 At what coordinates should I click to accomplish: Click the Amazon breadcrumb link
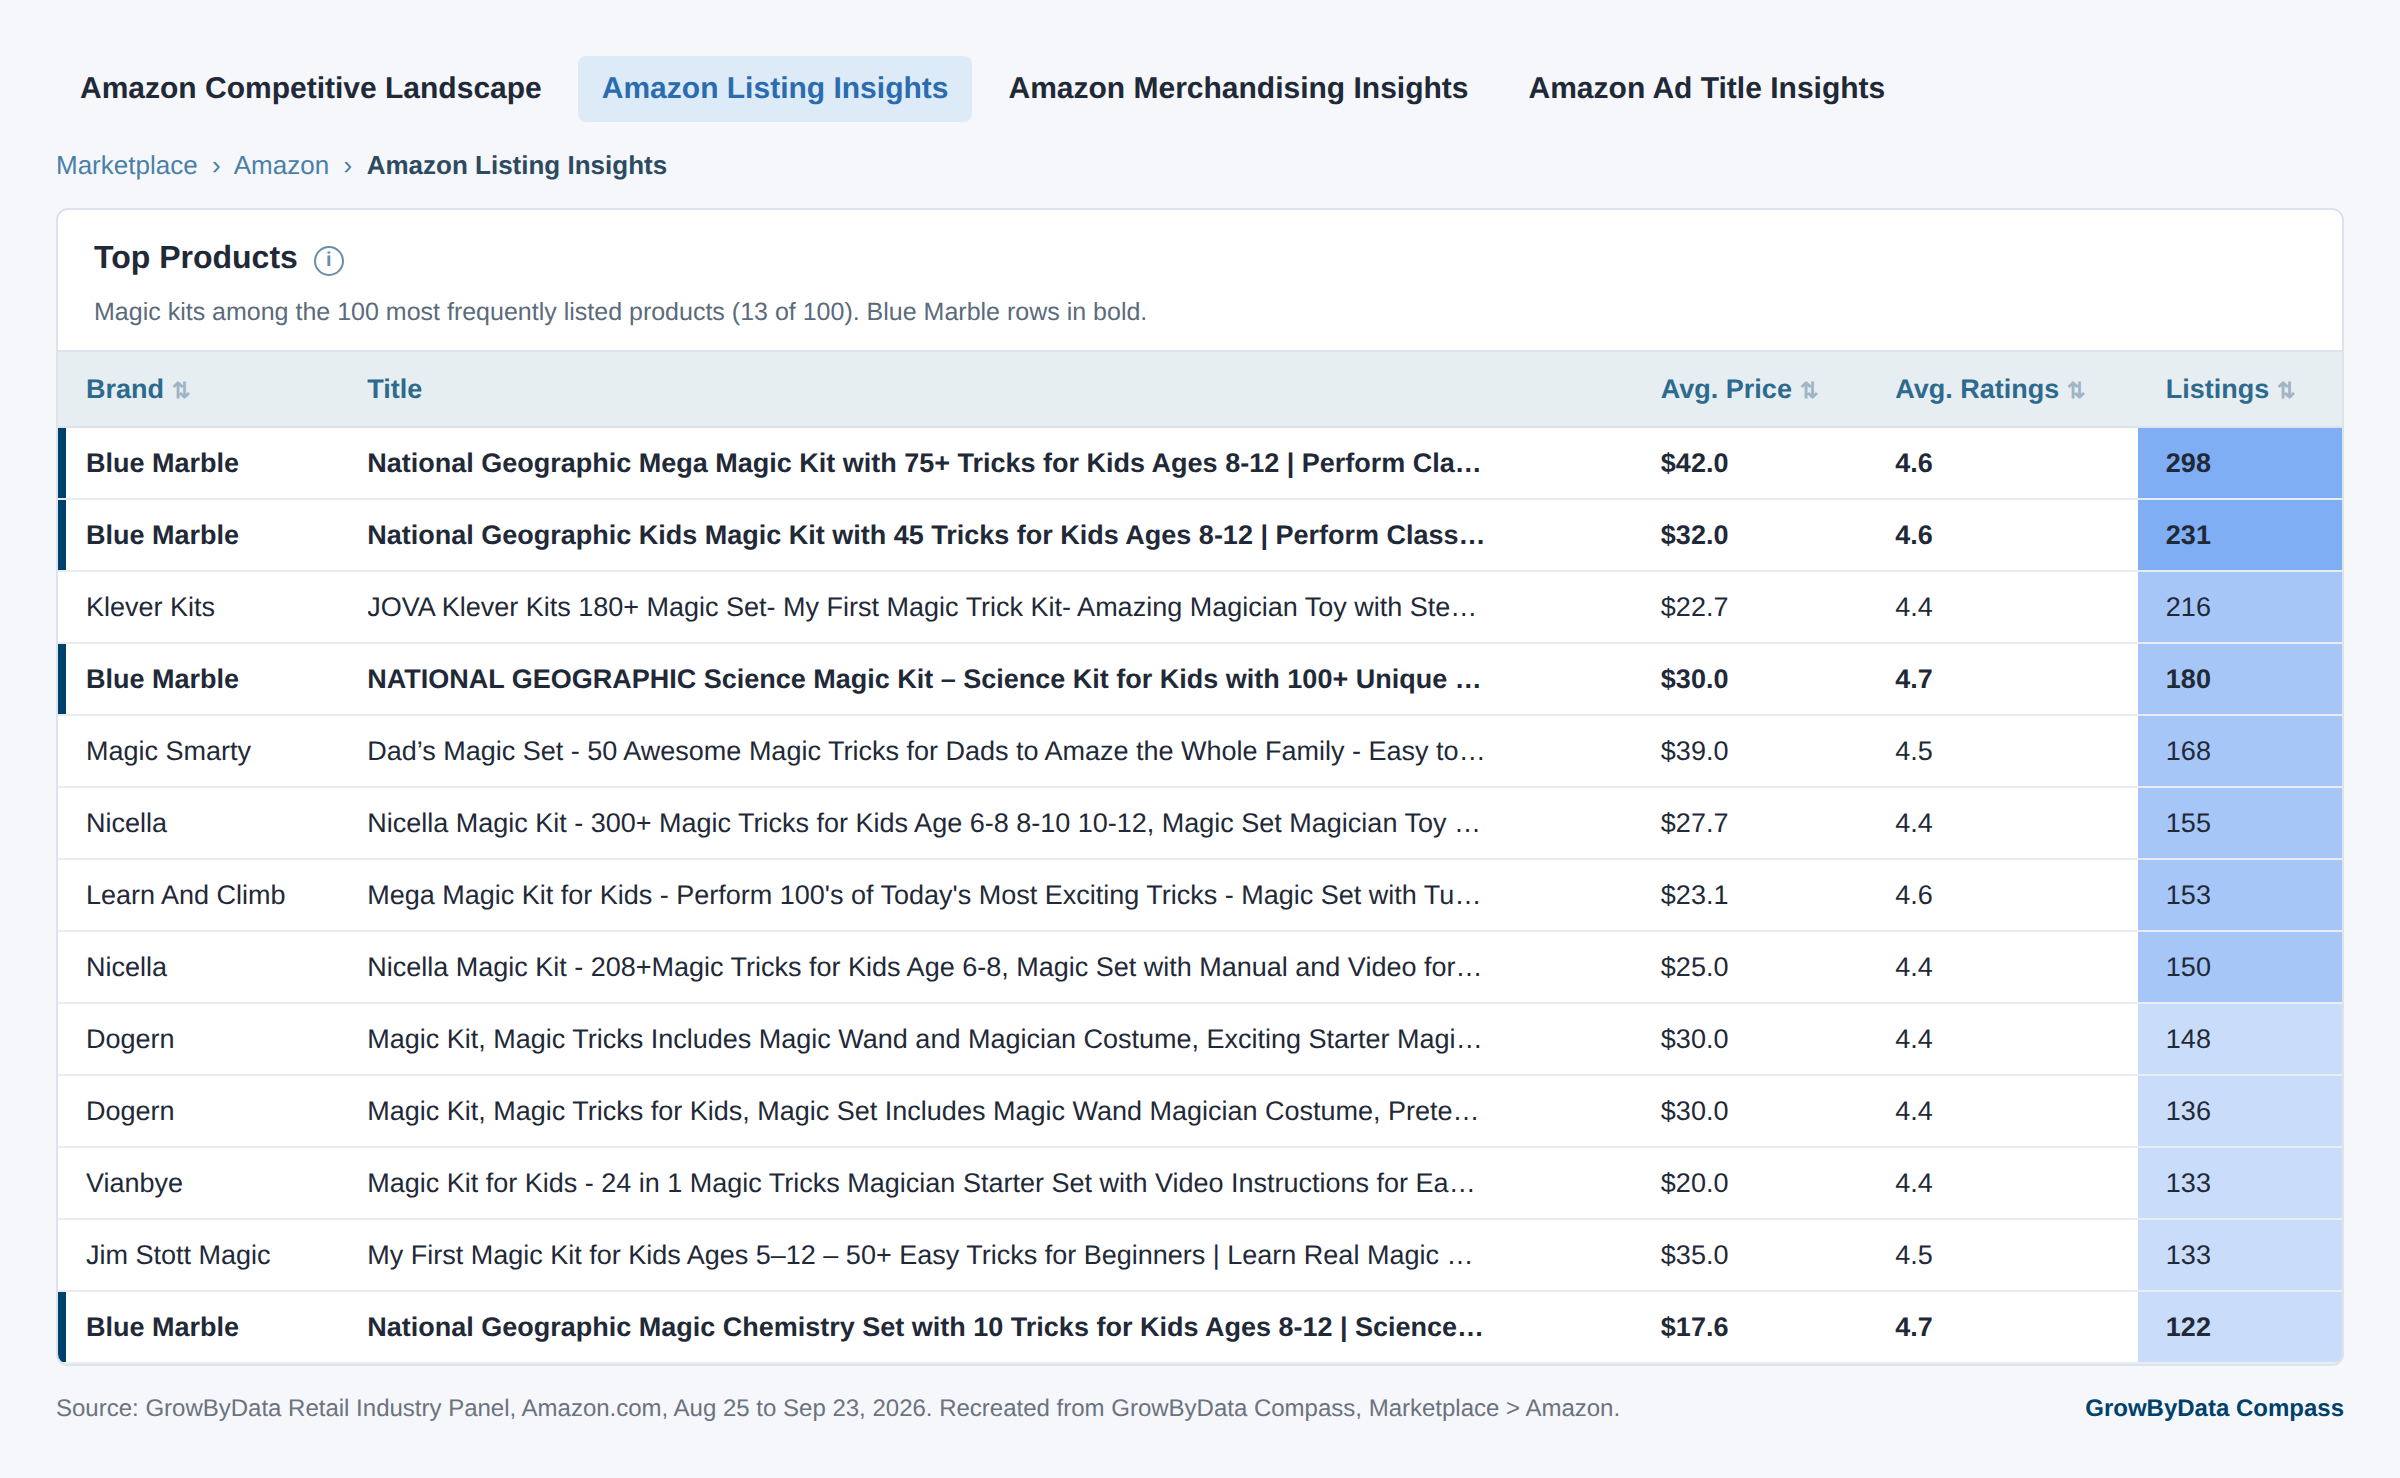(x=281, y=165)
